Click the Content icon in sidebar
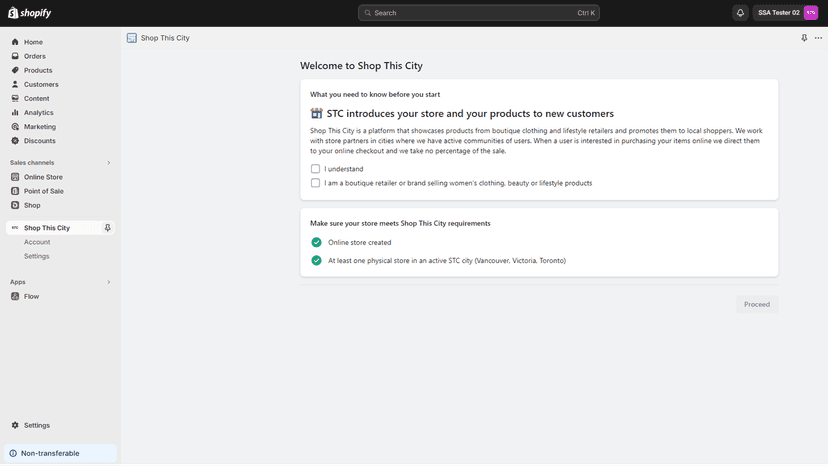The image size is (828, 466). pyautogui.click(x=15, y=98)
